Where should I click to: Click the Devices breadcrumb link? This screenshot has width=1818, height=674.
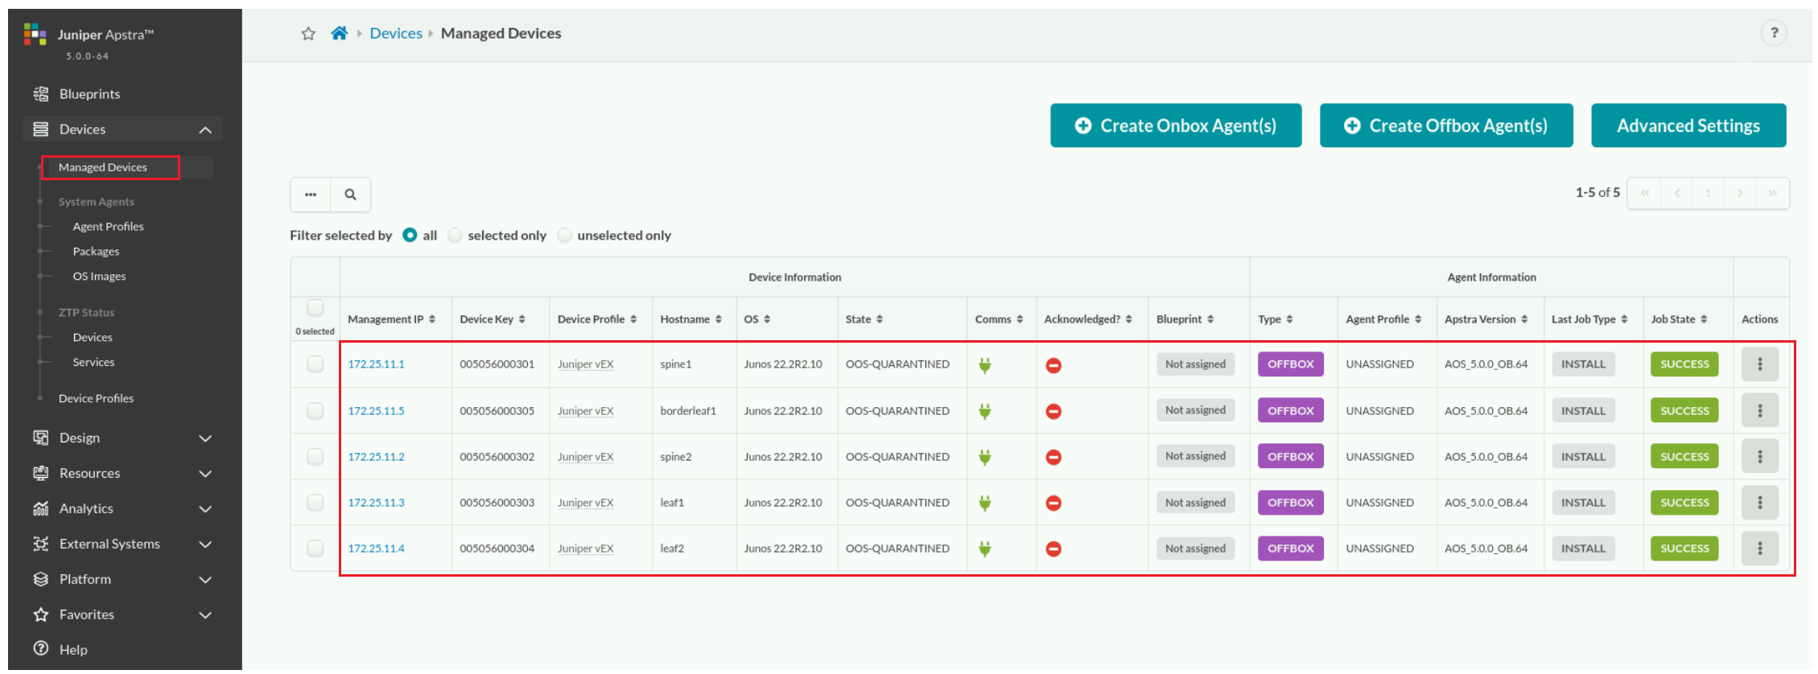point(396,33)
